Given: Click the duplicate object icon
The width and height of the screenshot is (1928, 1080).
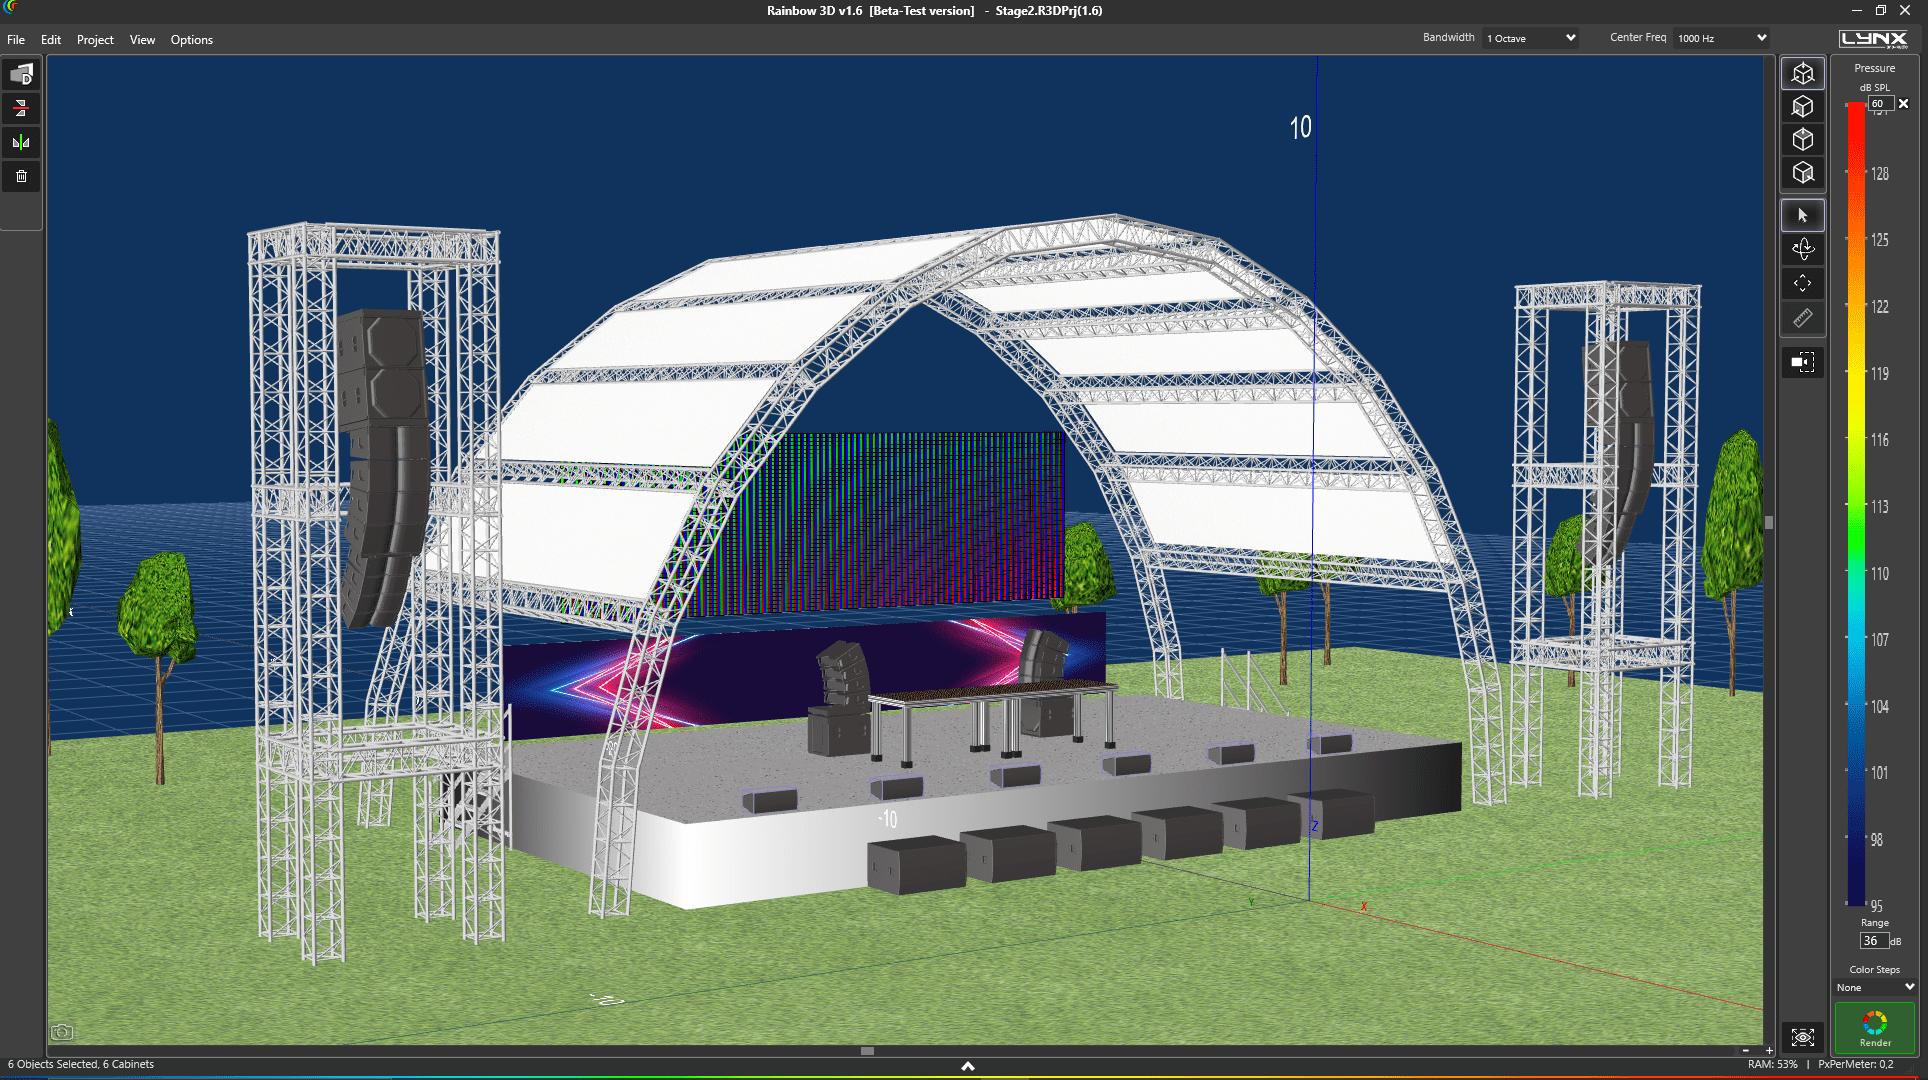Looking at the screenshot, I should (21, 74).
